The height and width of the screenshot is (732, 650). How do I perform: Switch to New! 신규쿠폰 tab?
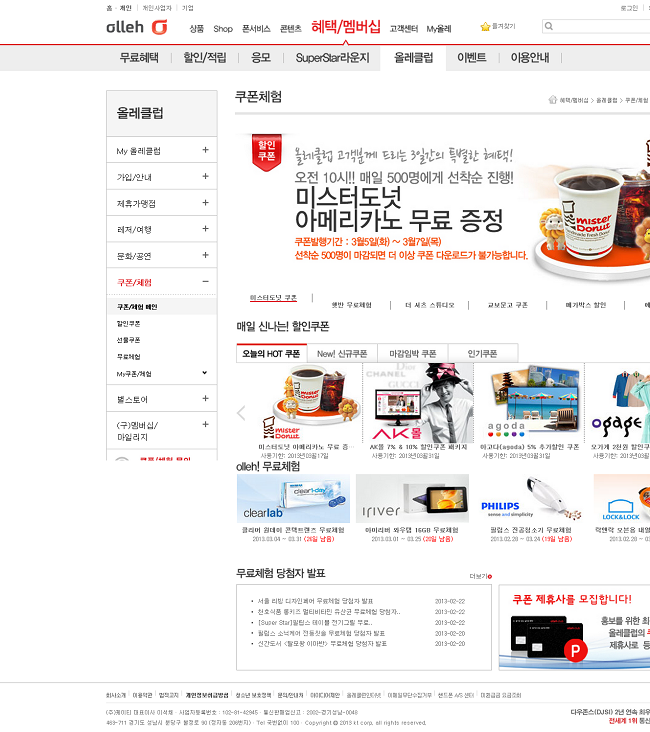pyautogui.click(x=342, y=353)
